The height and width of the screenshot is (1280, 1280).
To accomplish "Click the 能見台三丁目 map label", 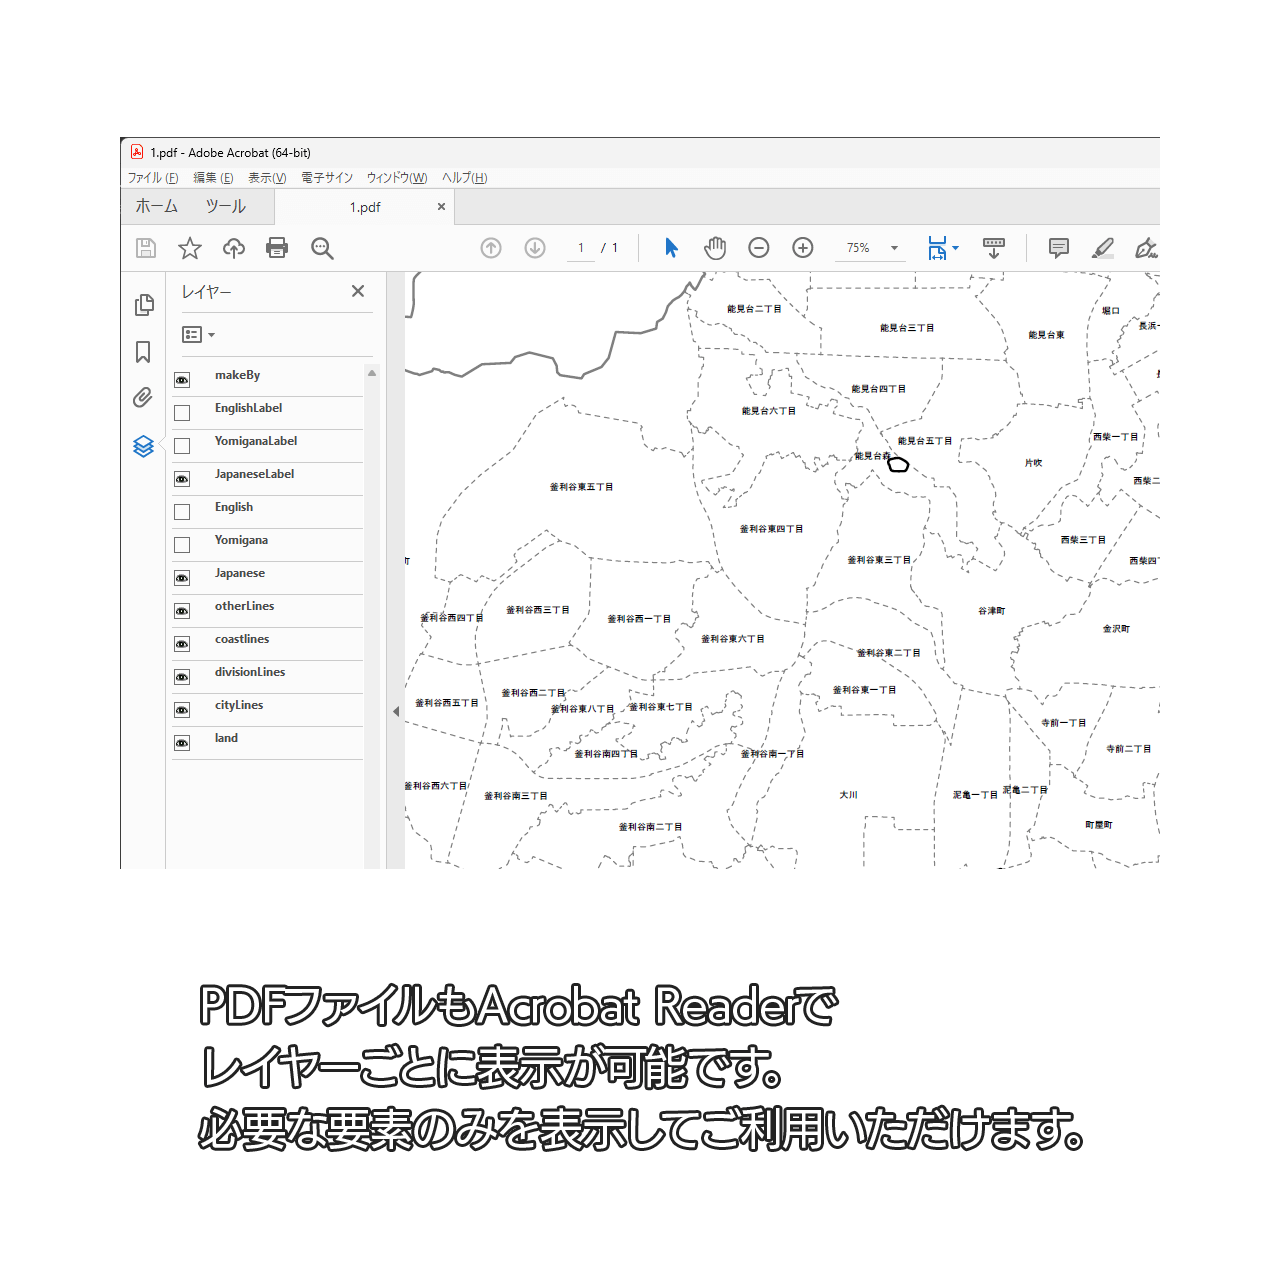I will (x=907, y=328).
